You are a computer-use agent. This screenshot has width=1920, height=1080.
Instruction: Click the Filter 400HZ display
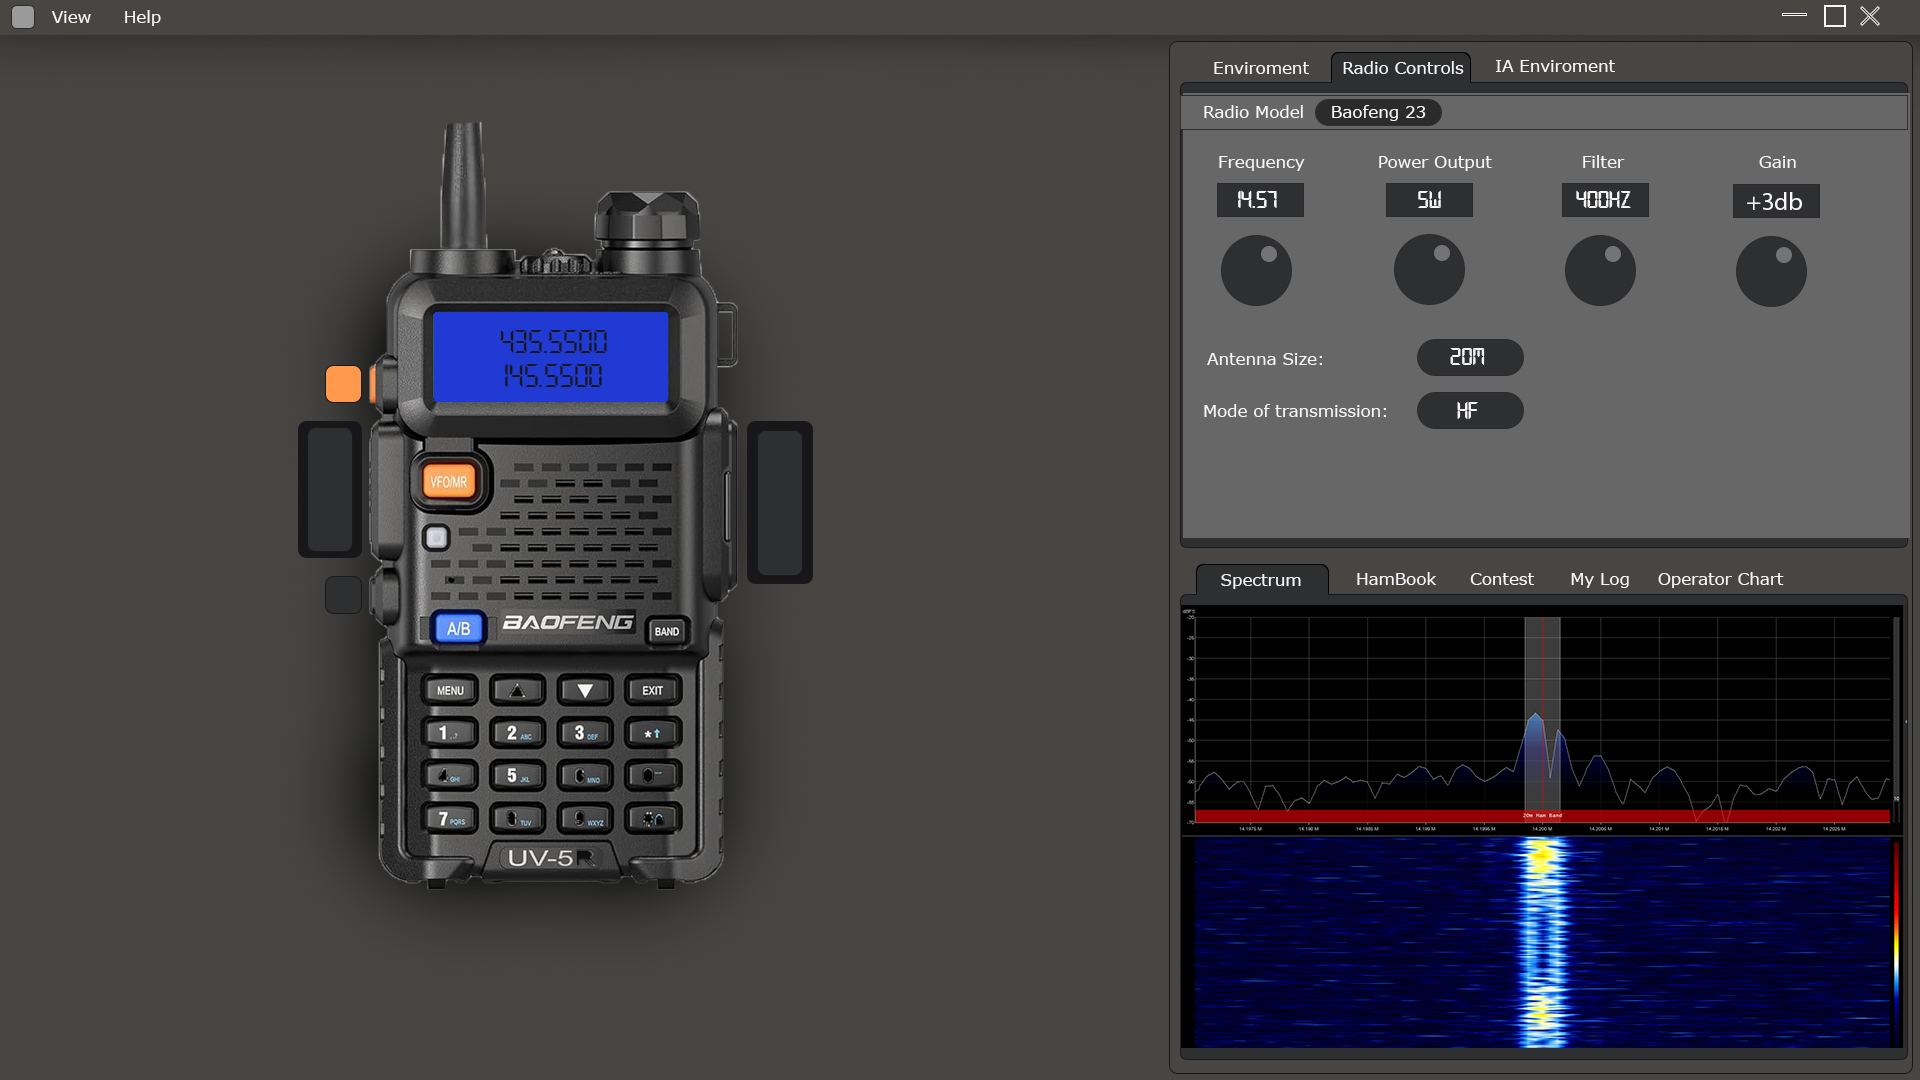coord(1605,200)
